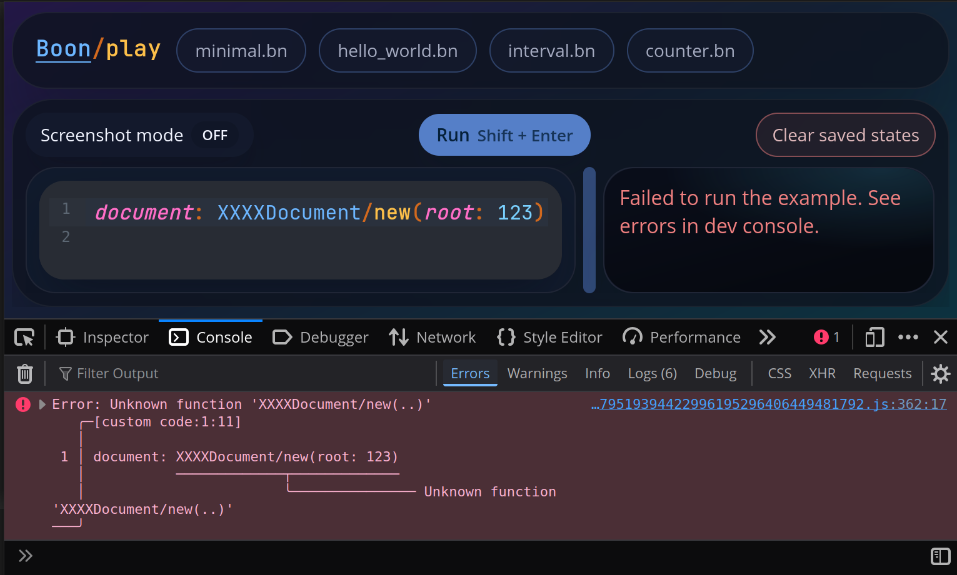
Task: Open console settings gear icon
Action: coord(940,373)
